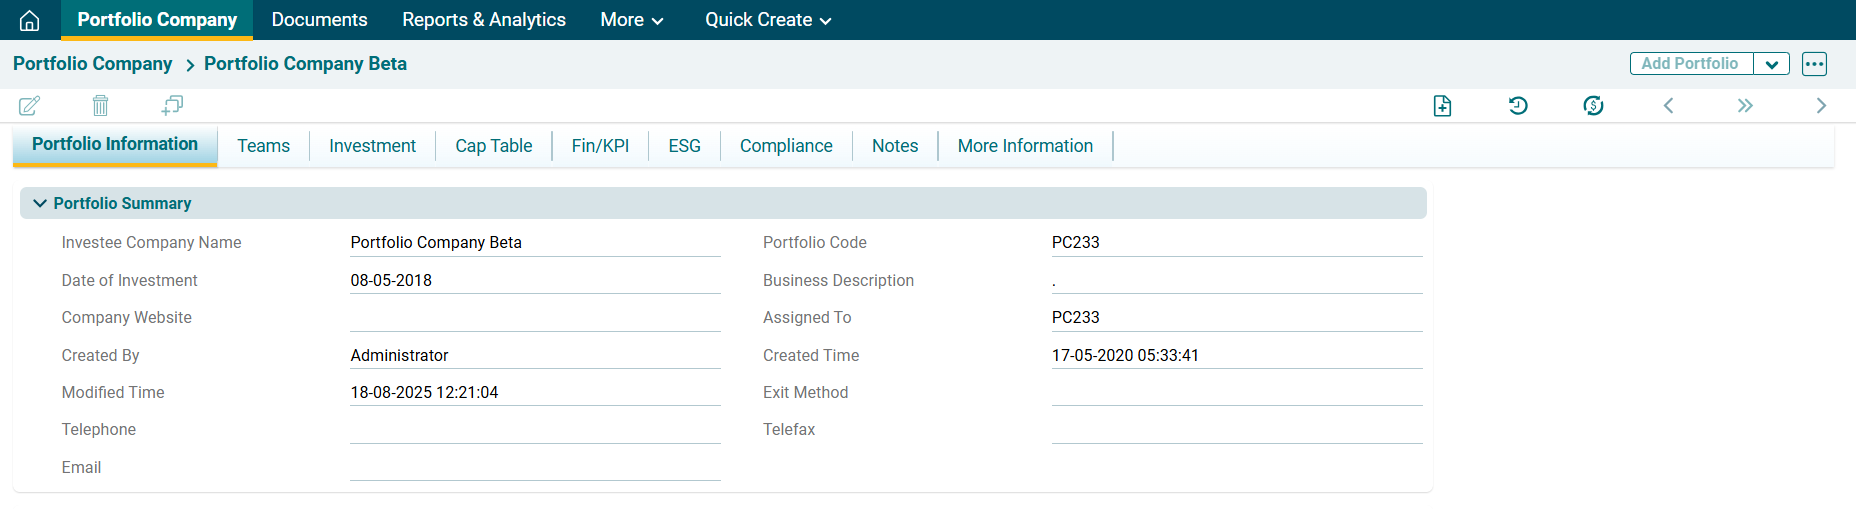Image resolution: width=1856 pixels, height=509 pixels.
Task: Switch to the Cap Table tab
Action: pos(493,146)
